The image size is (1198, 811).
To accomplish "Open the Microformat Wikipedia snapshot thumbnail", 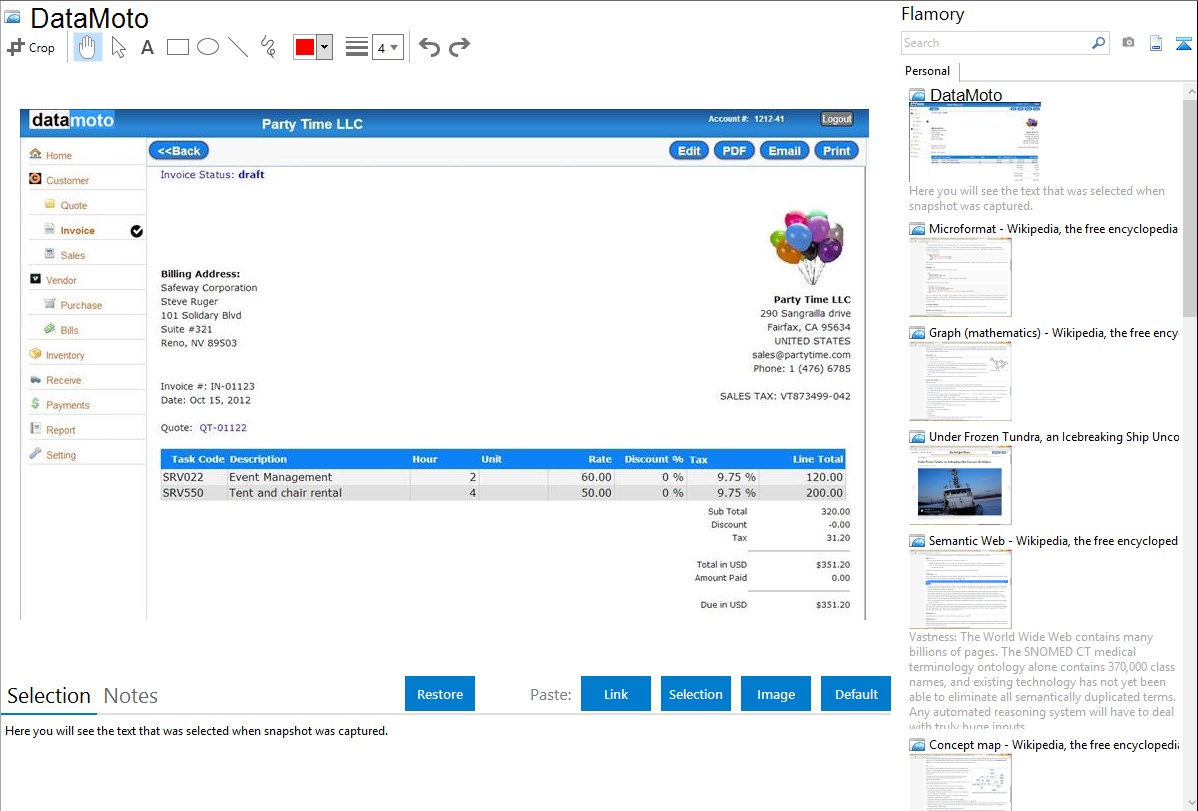I will (960, 277).
